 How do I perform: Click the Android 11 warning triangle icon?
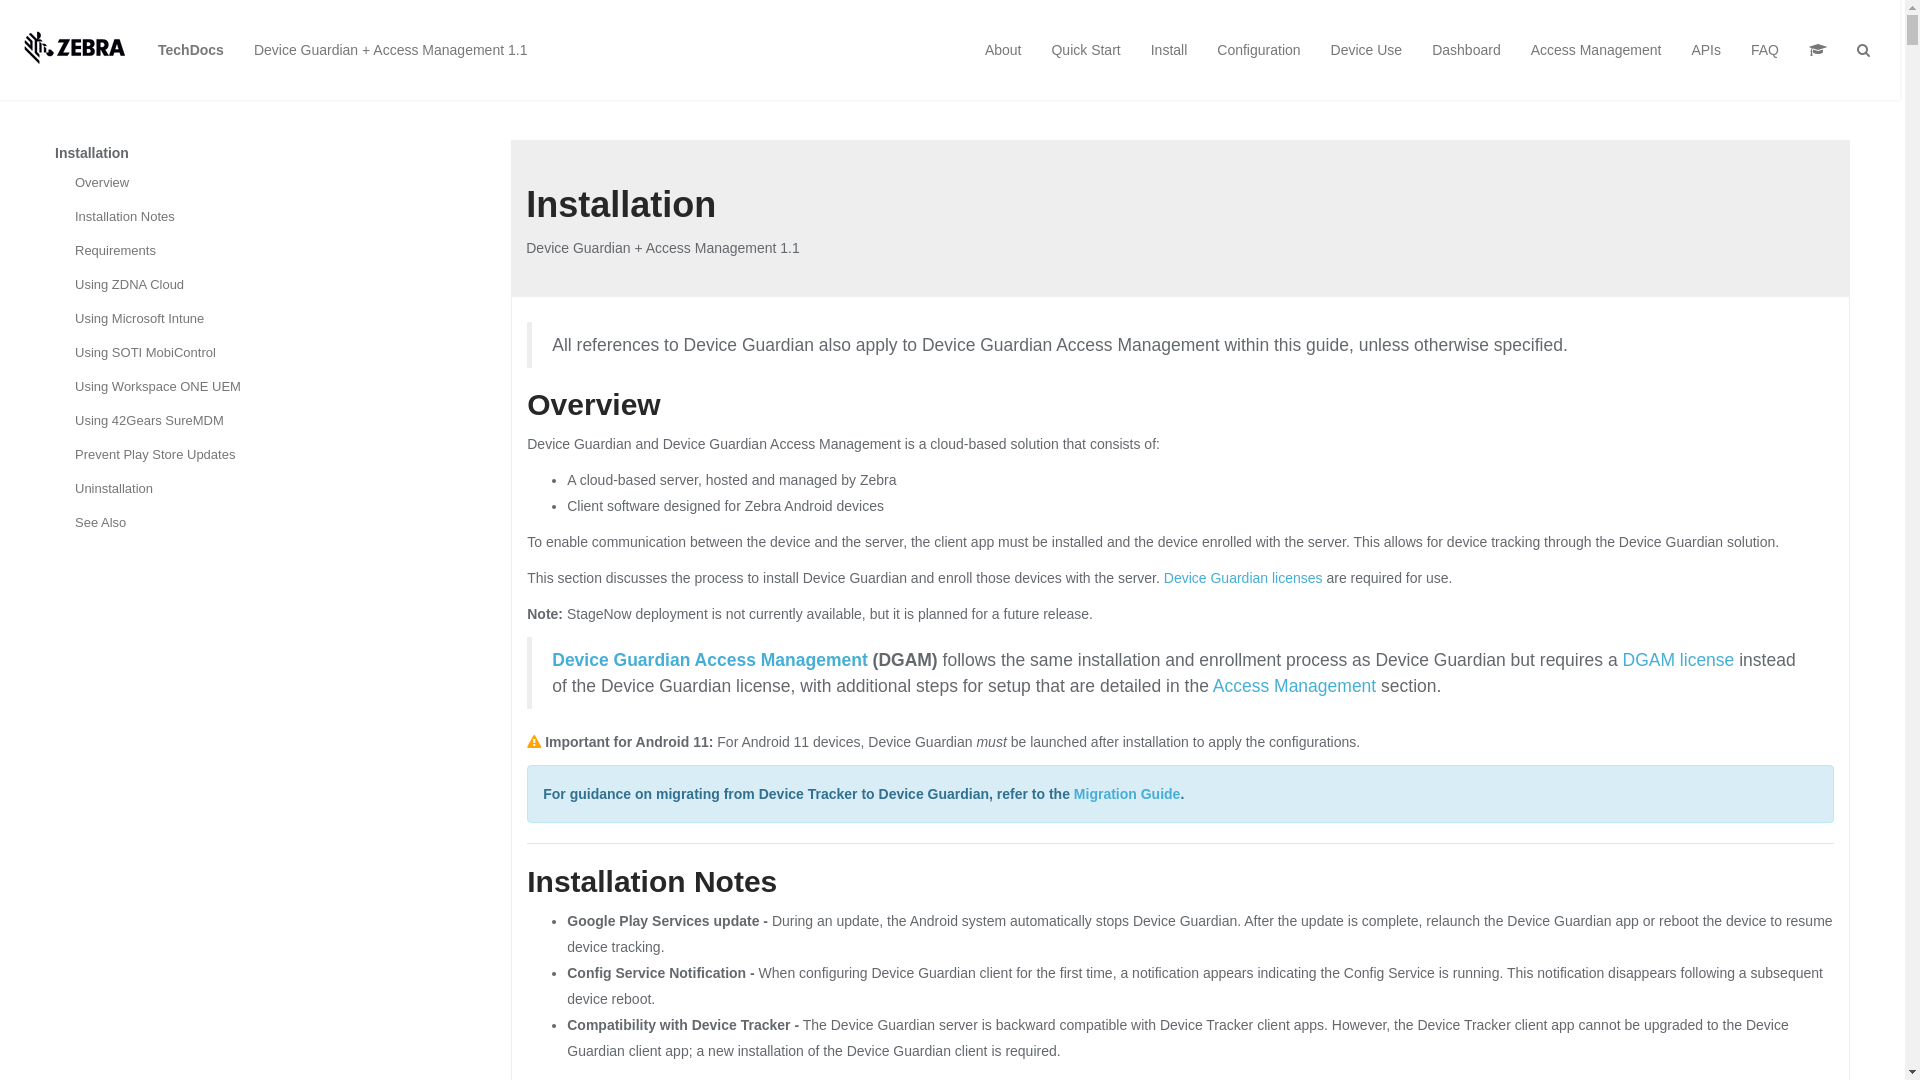tap(534, 742)
